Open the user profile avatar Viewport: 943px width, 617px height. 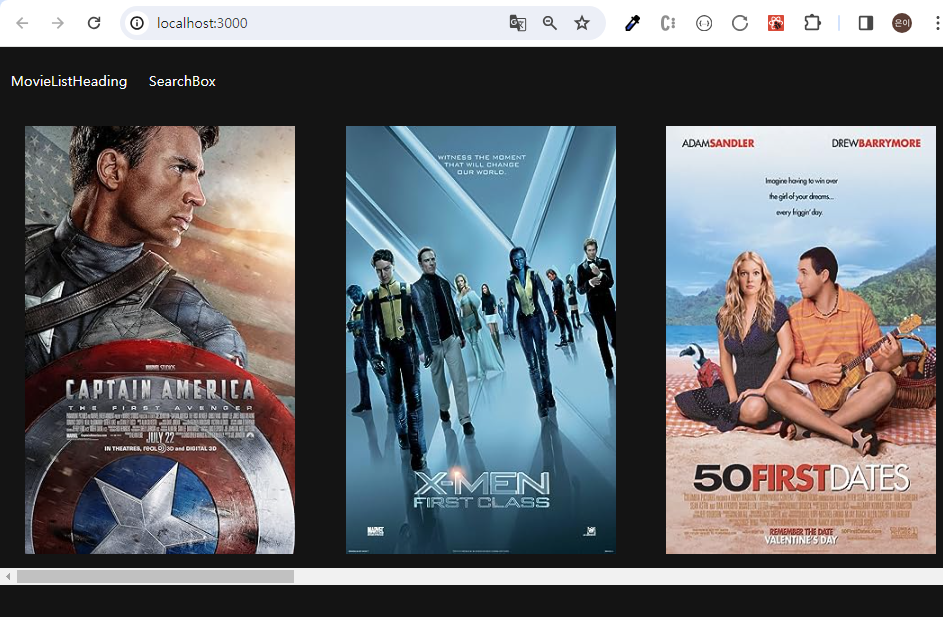click(x=902, y=23)
